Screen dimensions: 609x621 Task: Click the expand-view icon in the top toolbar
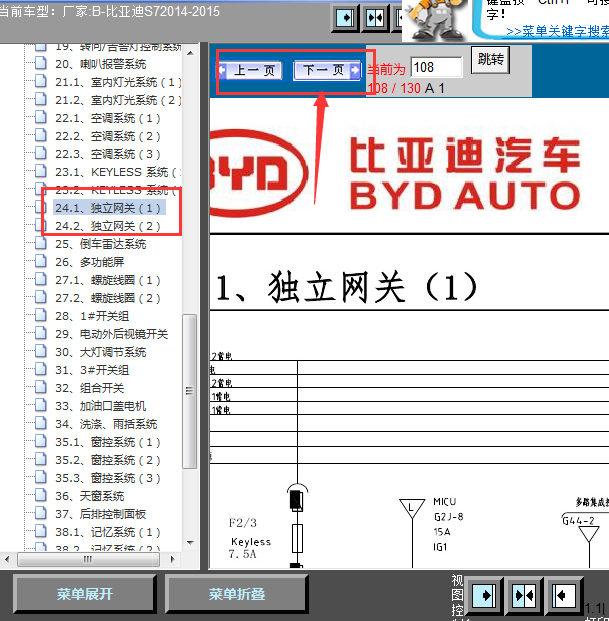click(344, 18)
